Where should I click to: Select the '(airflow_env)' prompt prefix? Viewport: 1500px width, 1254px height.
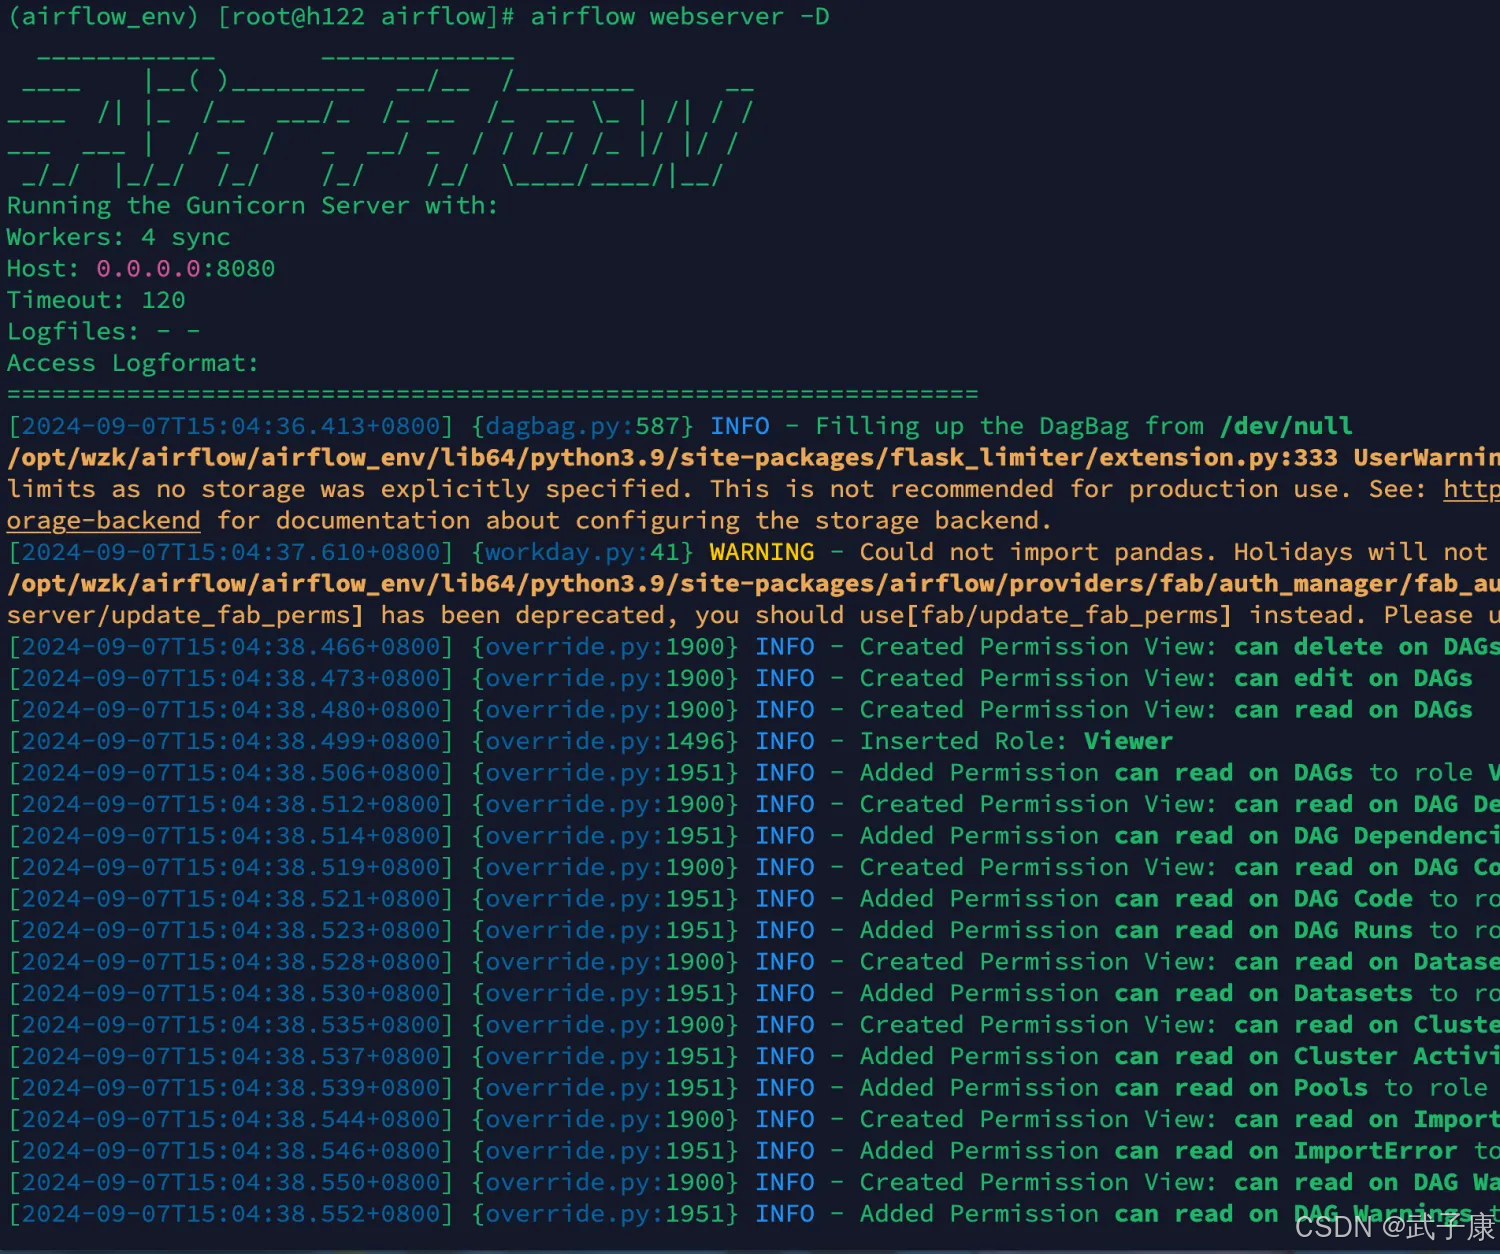tap(104, 17)
